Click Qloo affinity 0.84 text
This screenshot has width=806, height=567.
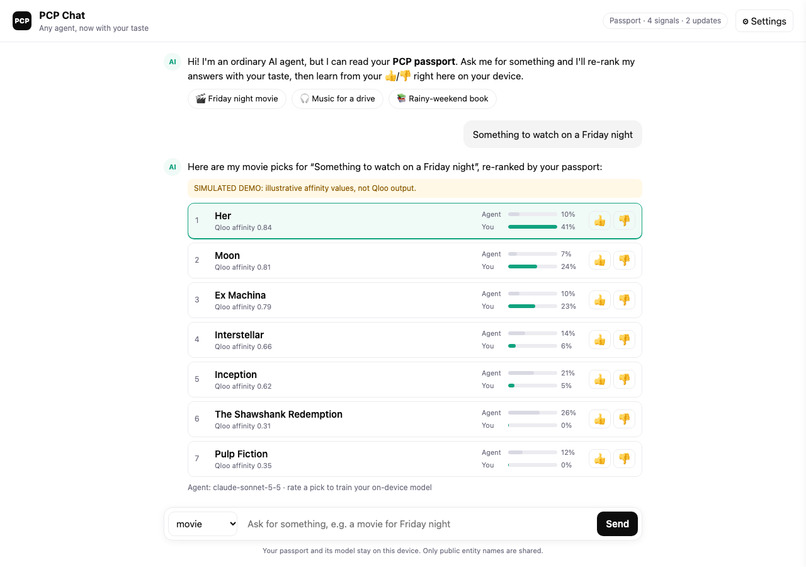[243, 228]
